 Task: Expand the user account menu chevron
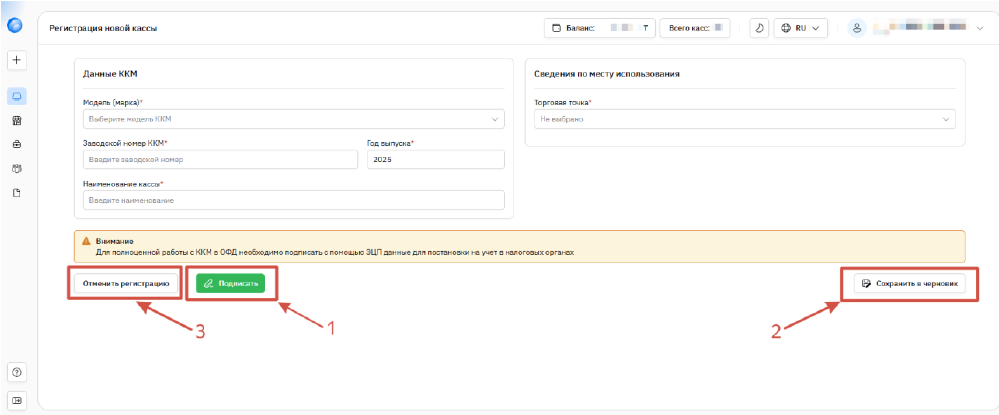point(979,28)
